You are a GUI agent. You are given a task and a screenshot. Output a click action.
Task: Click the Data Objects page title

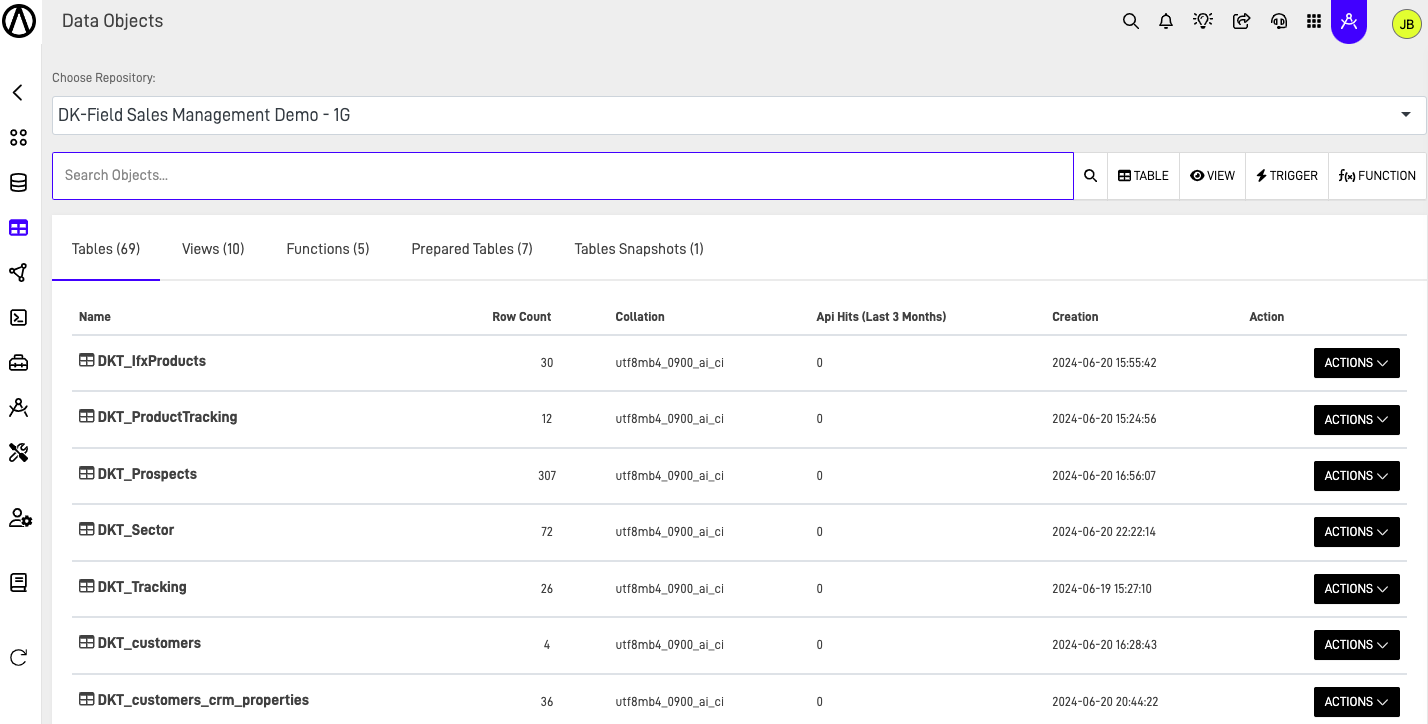click(112, 21)
